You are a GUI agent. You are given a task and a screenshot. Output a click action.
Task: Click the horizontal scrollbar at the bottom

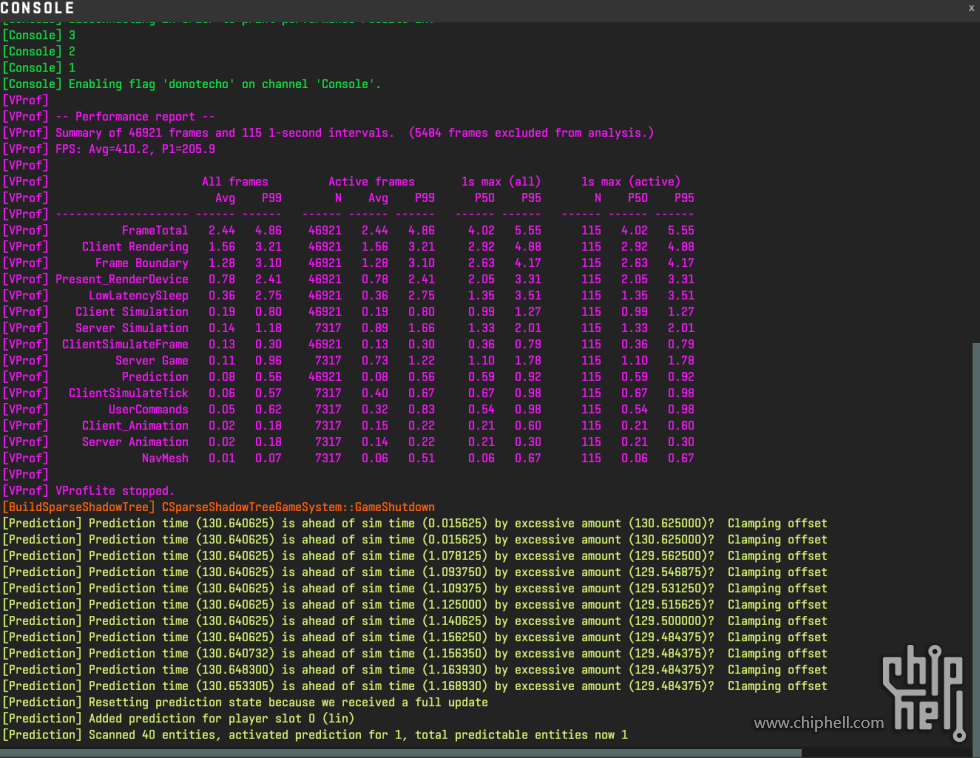pyautogui.click(x=400, y=753)
